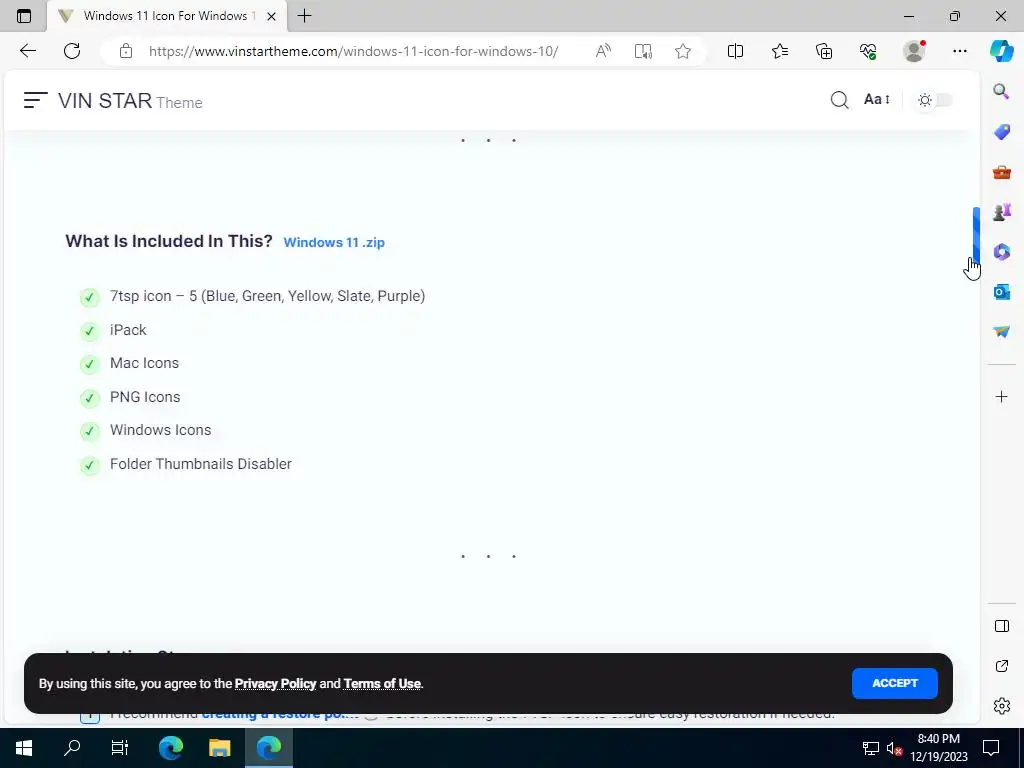1024x768 pixels.
Task: Click the 'iPack' list item
Action: pos(128,330)
